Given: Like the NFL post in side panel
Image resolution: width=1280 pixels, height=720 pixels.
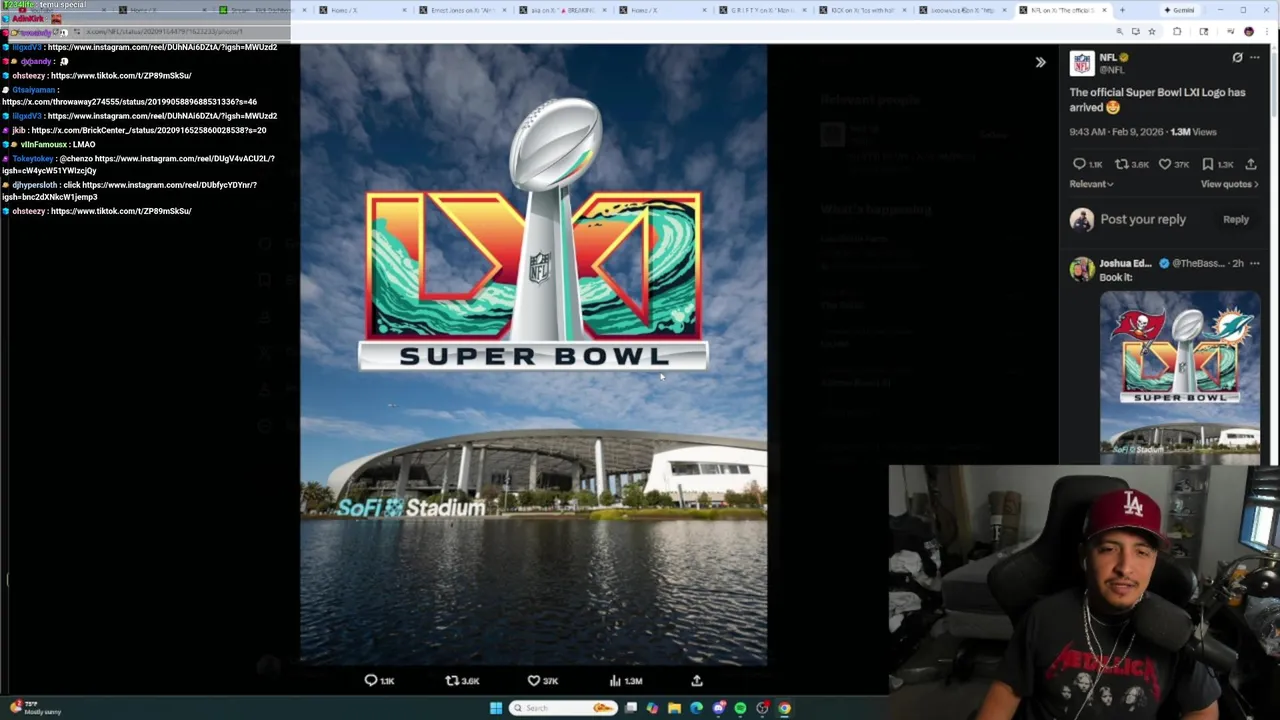Looking at the screenshot, I should click(1165, 164).
